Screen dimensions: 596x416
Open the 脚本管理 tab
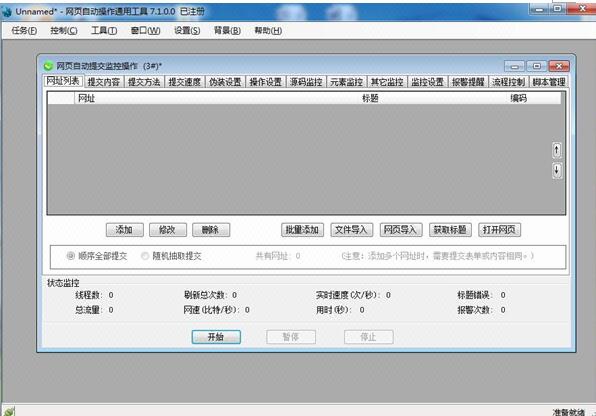click(549, 82)
